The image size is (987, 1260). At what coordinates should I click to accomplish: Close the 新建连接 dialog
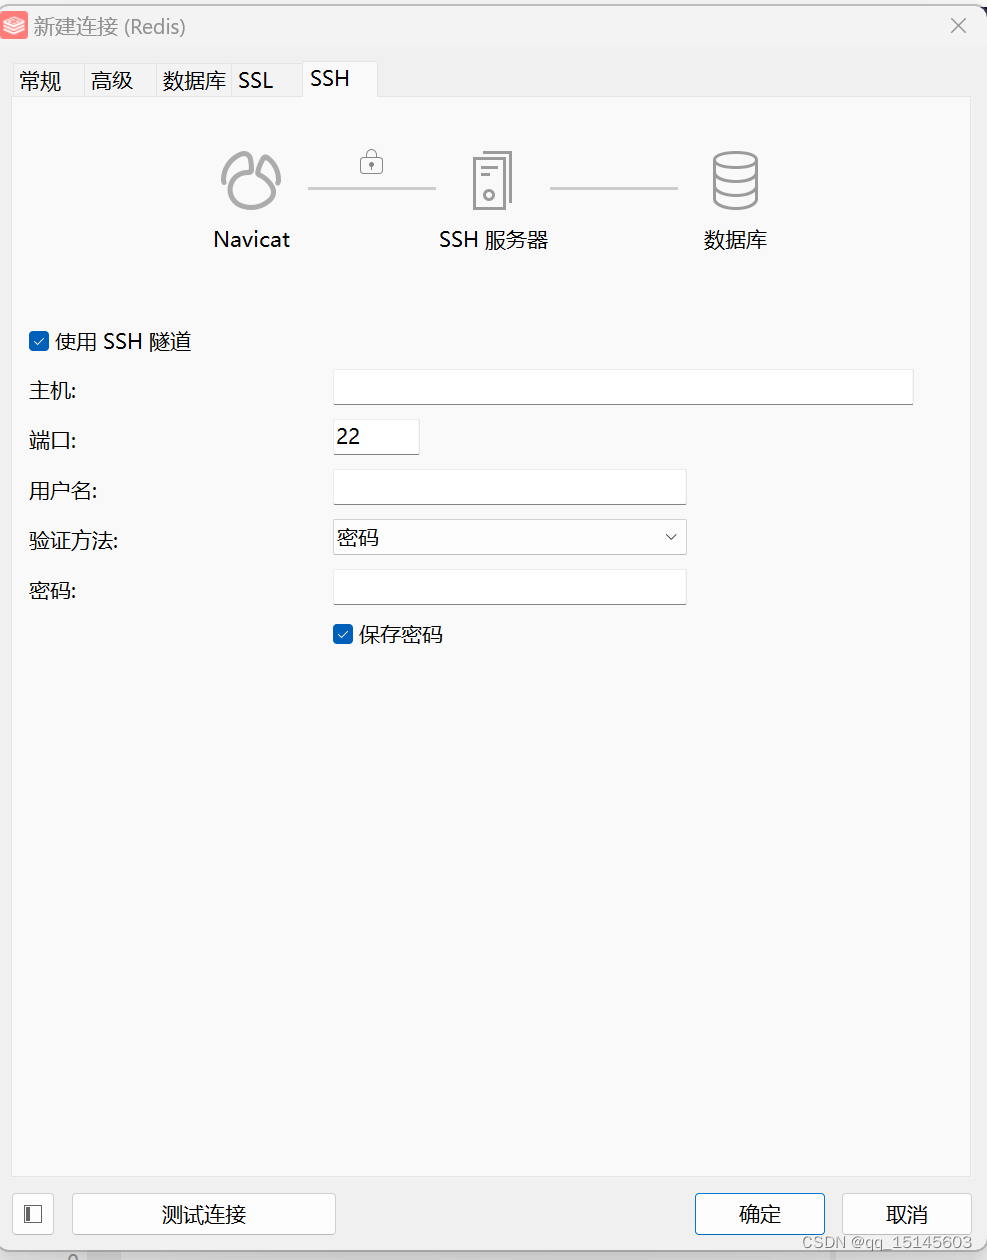(x=958, y=26)
